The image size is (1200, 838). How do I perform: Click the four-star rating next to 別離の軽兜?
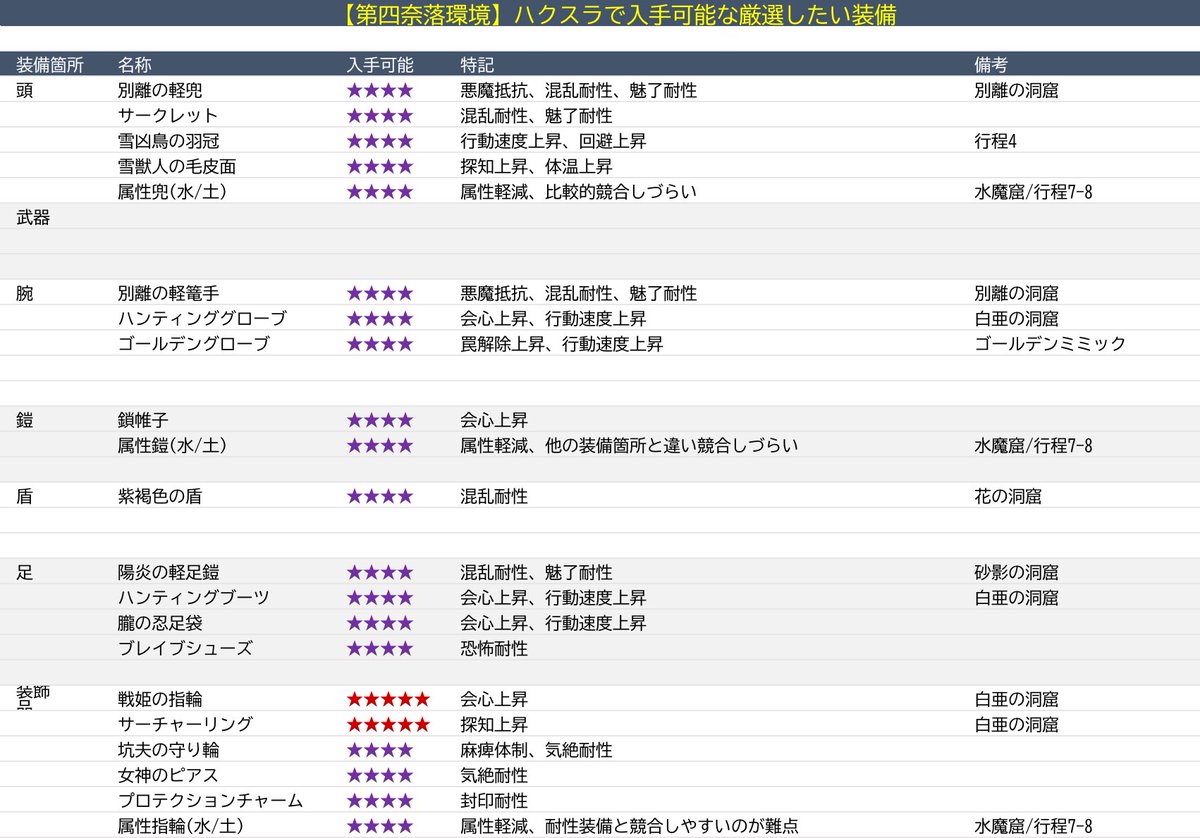376,90
